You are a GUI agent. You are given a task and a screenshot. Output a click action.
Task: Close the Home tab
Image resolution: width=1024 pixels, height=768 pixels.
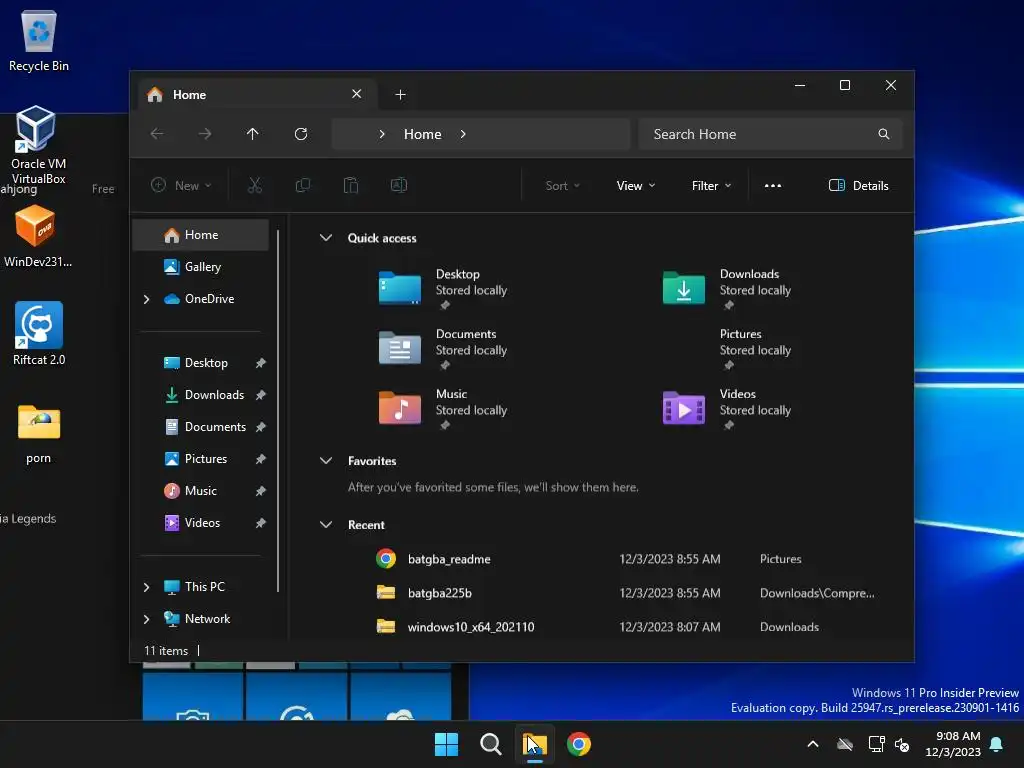357,94
